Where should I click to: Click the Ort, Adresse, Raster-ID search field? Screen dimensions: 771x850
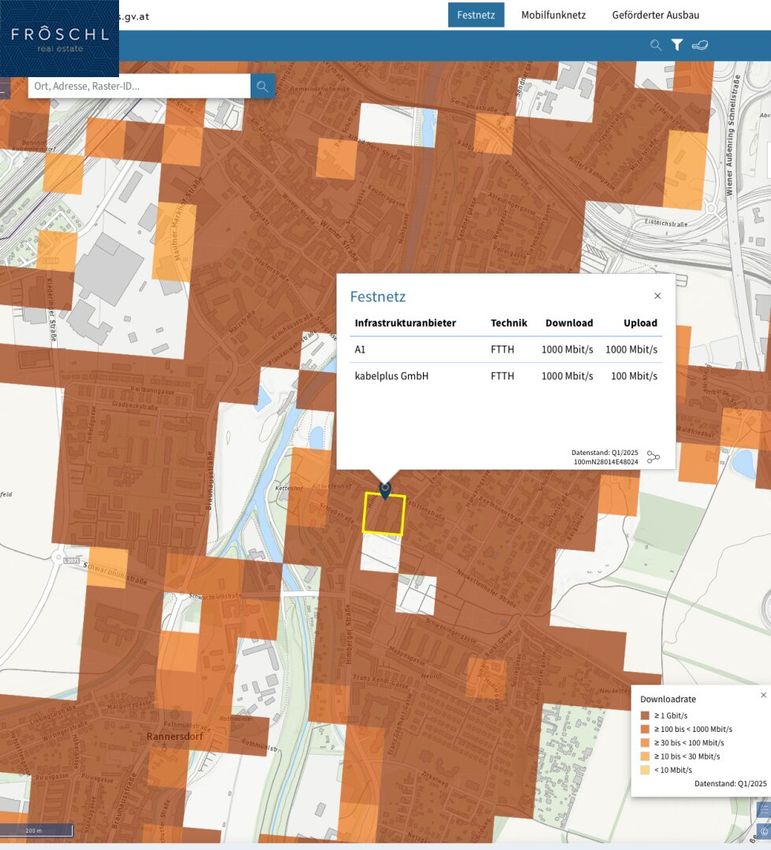tap(138, 87)
